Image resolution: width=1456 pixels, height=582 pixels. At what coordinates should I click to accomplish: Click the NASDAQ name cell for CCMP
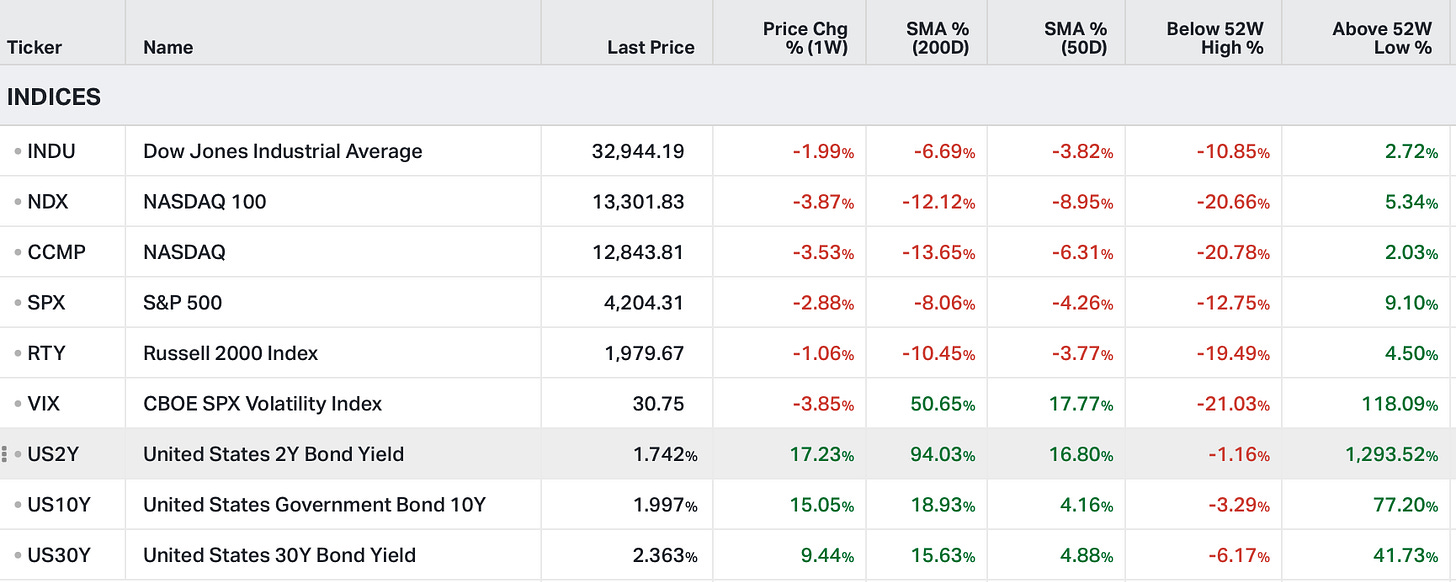pyautogui.click(x=185, y=252)
